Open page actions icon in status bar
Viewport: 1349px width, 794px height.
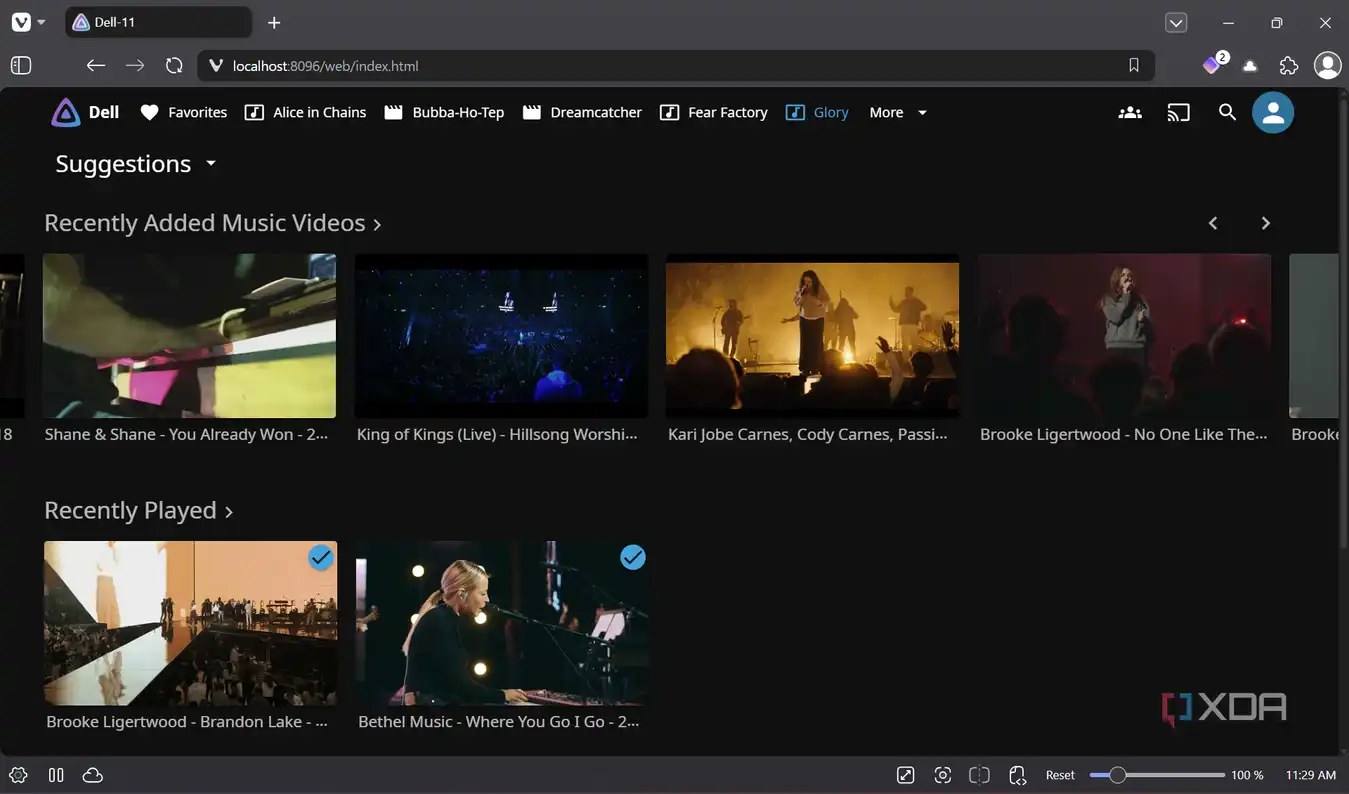click(x=1017, y=775)
